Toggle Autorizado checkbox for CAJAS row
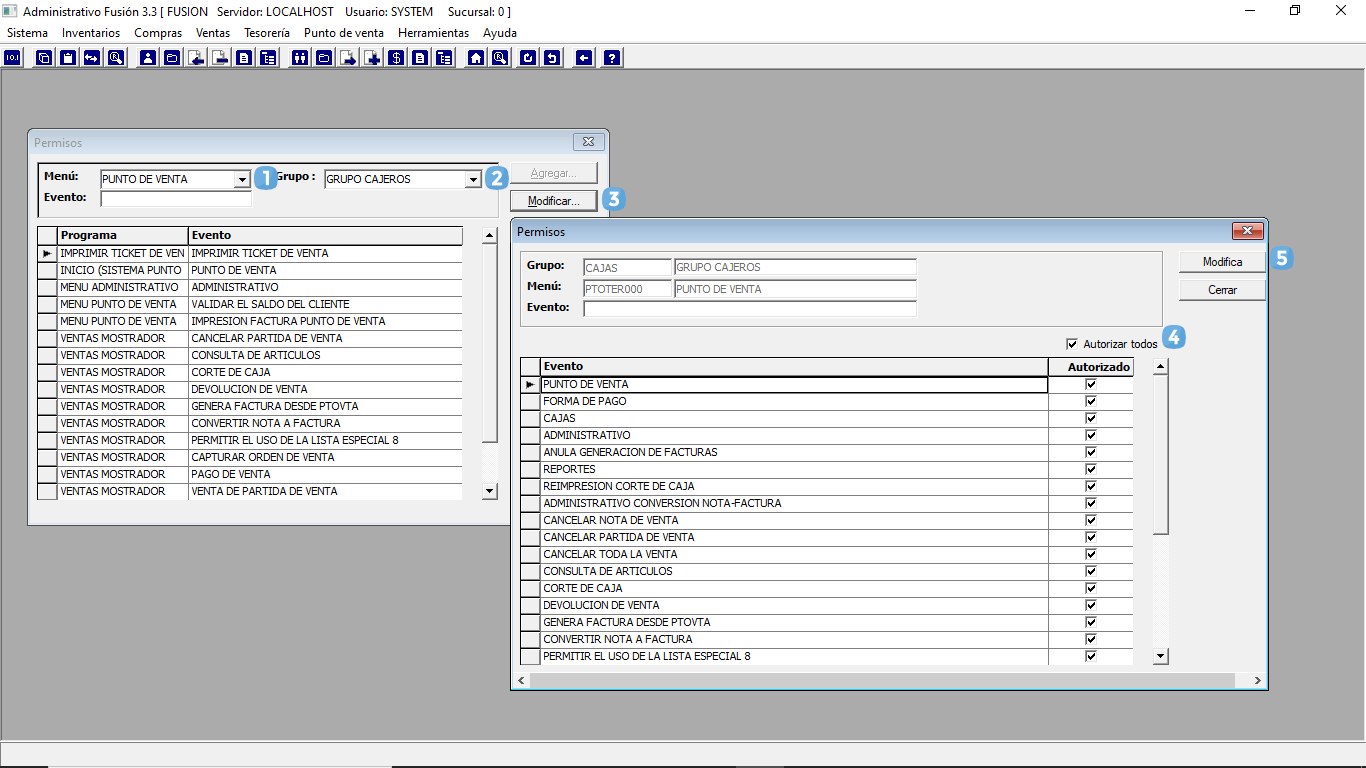Screen dimensions: 1366x768 pos(1091,418)
